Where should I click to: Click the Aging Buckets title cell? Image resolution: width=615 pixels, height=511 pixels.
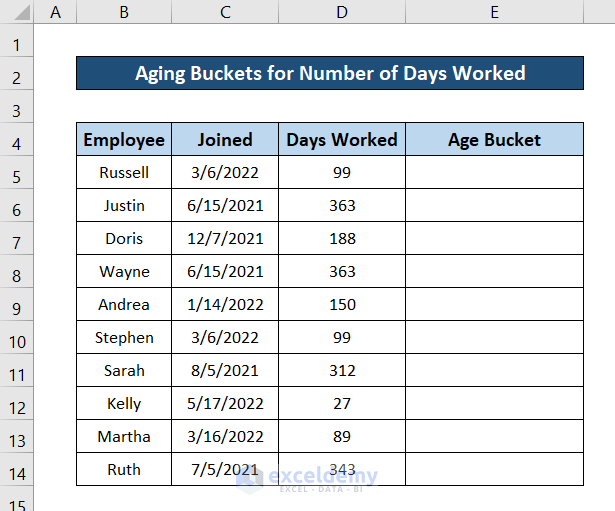pyautogui.click(x=330, y=73)
